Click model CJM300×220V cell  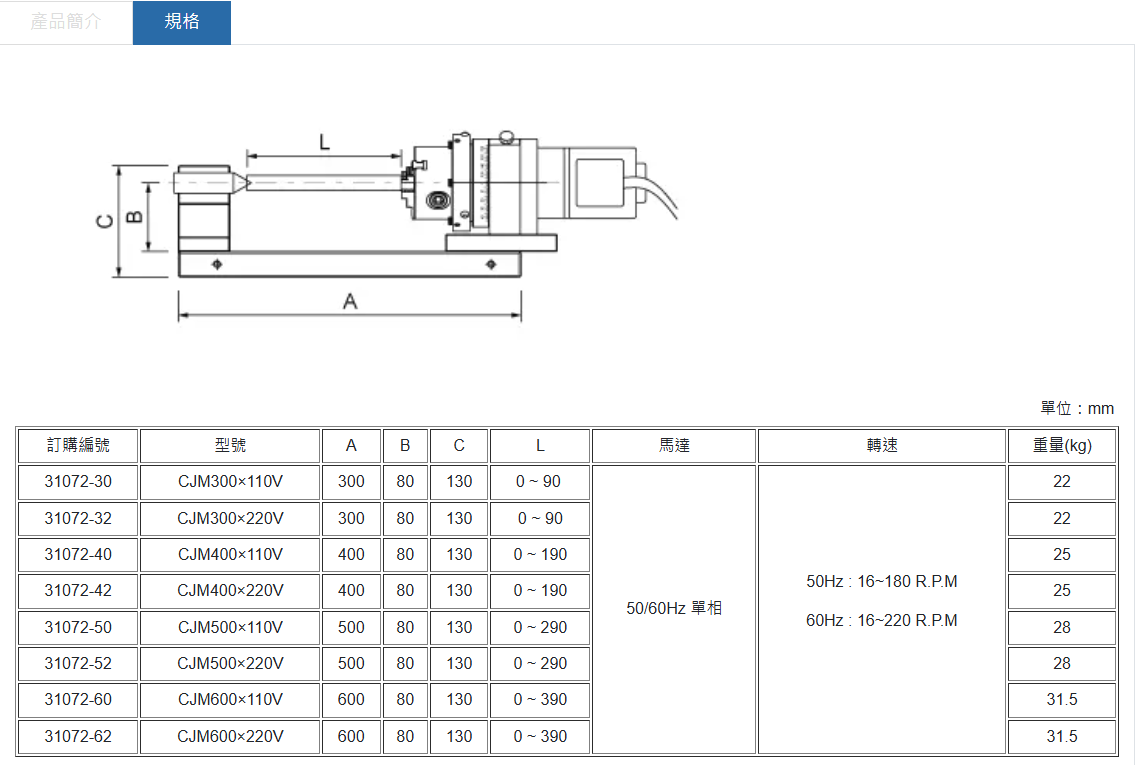pyautogui.click(x=230, y=518)
